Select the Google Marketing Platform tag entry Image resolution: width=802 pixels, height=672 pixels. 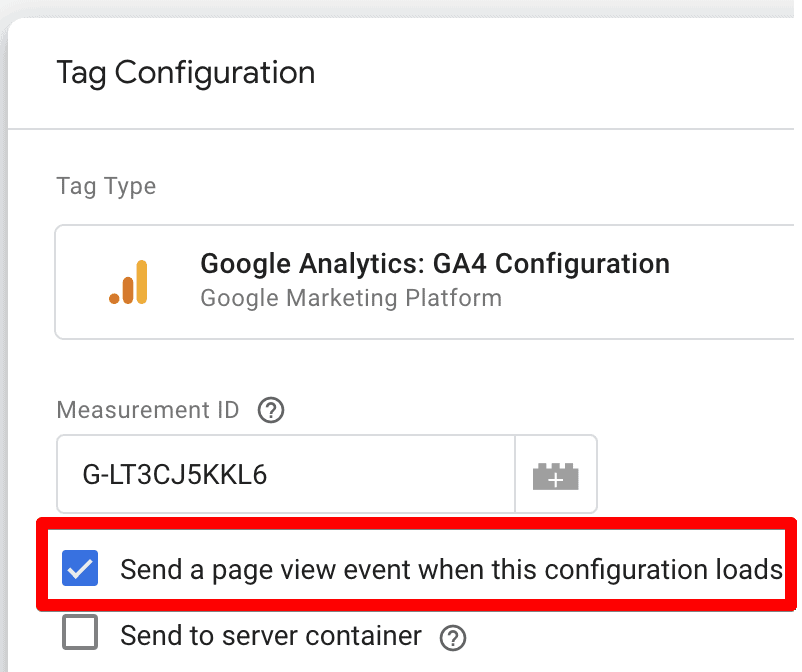coord(350,297)
